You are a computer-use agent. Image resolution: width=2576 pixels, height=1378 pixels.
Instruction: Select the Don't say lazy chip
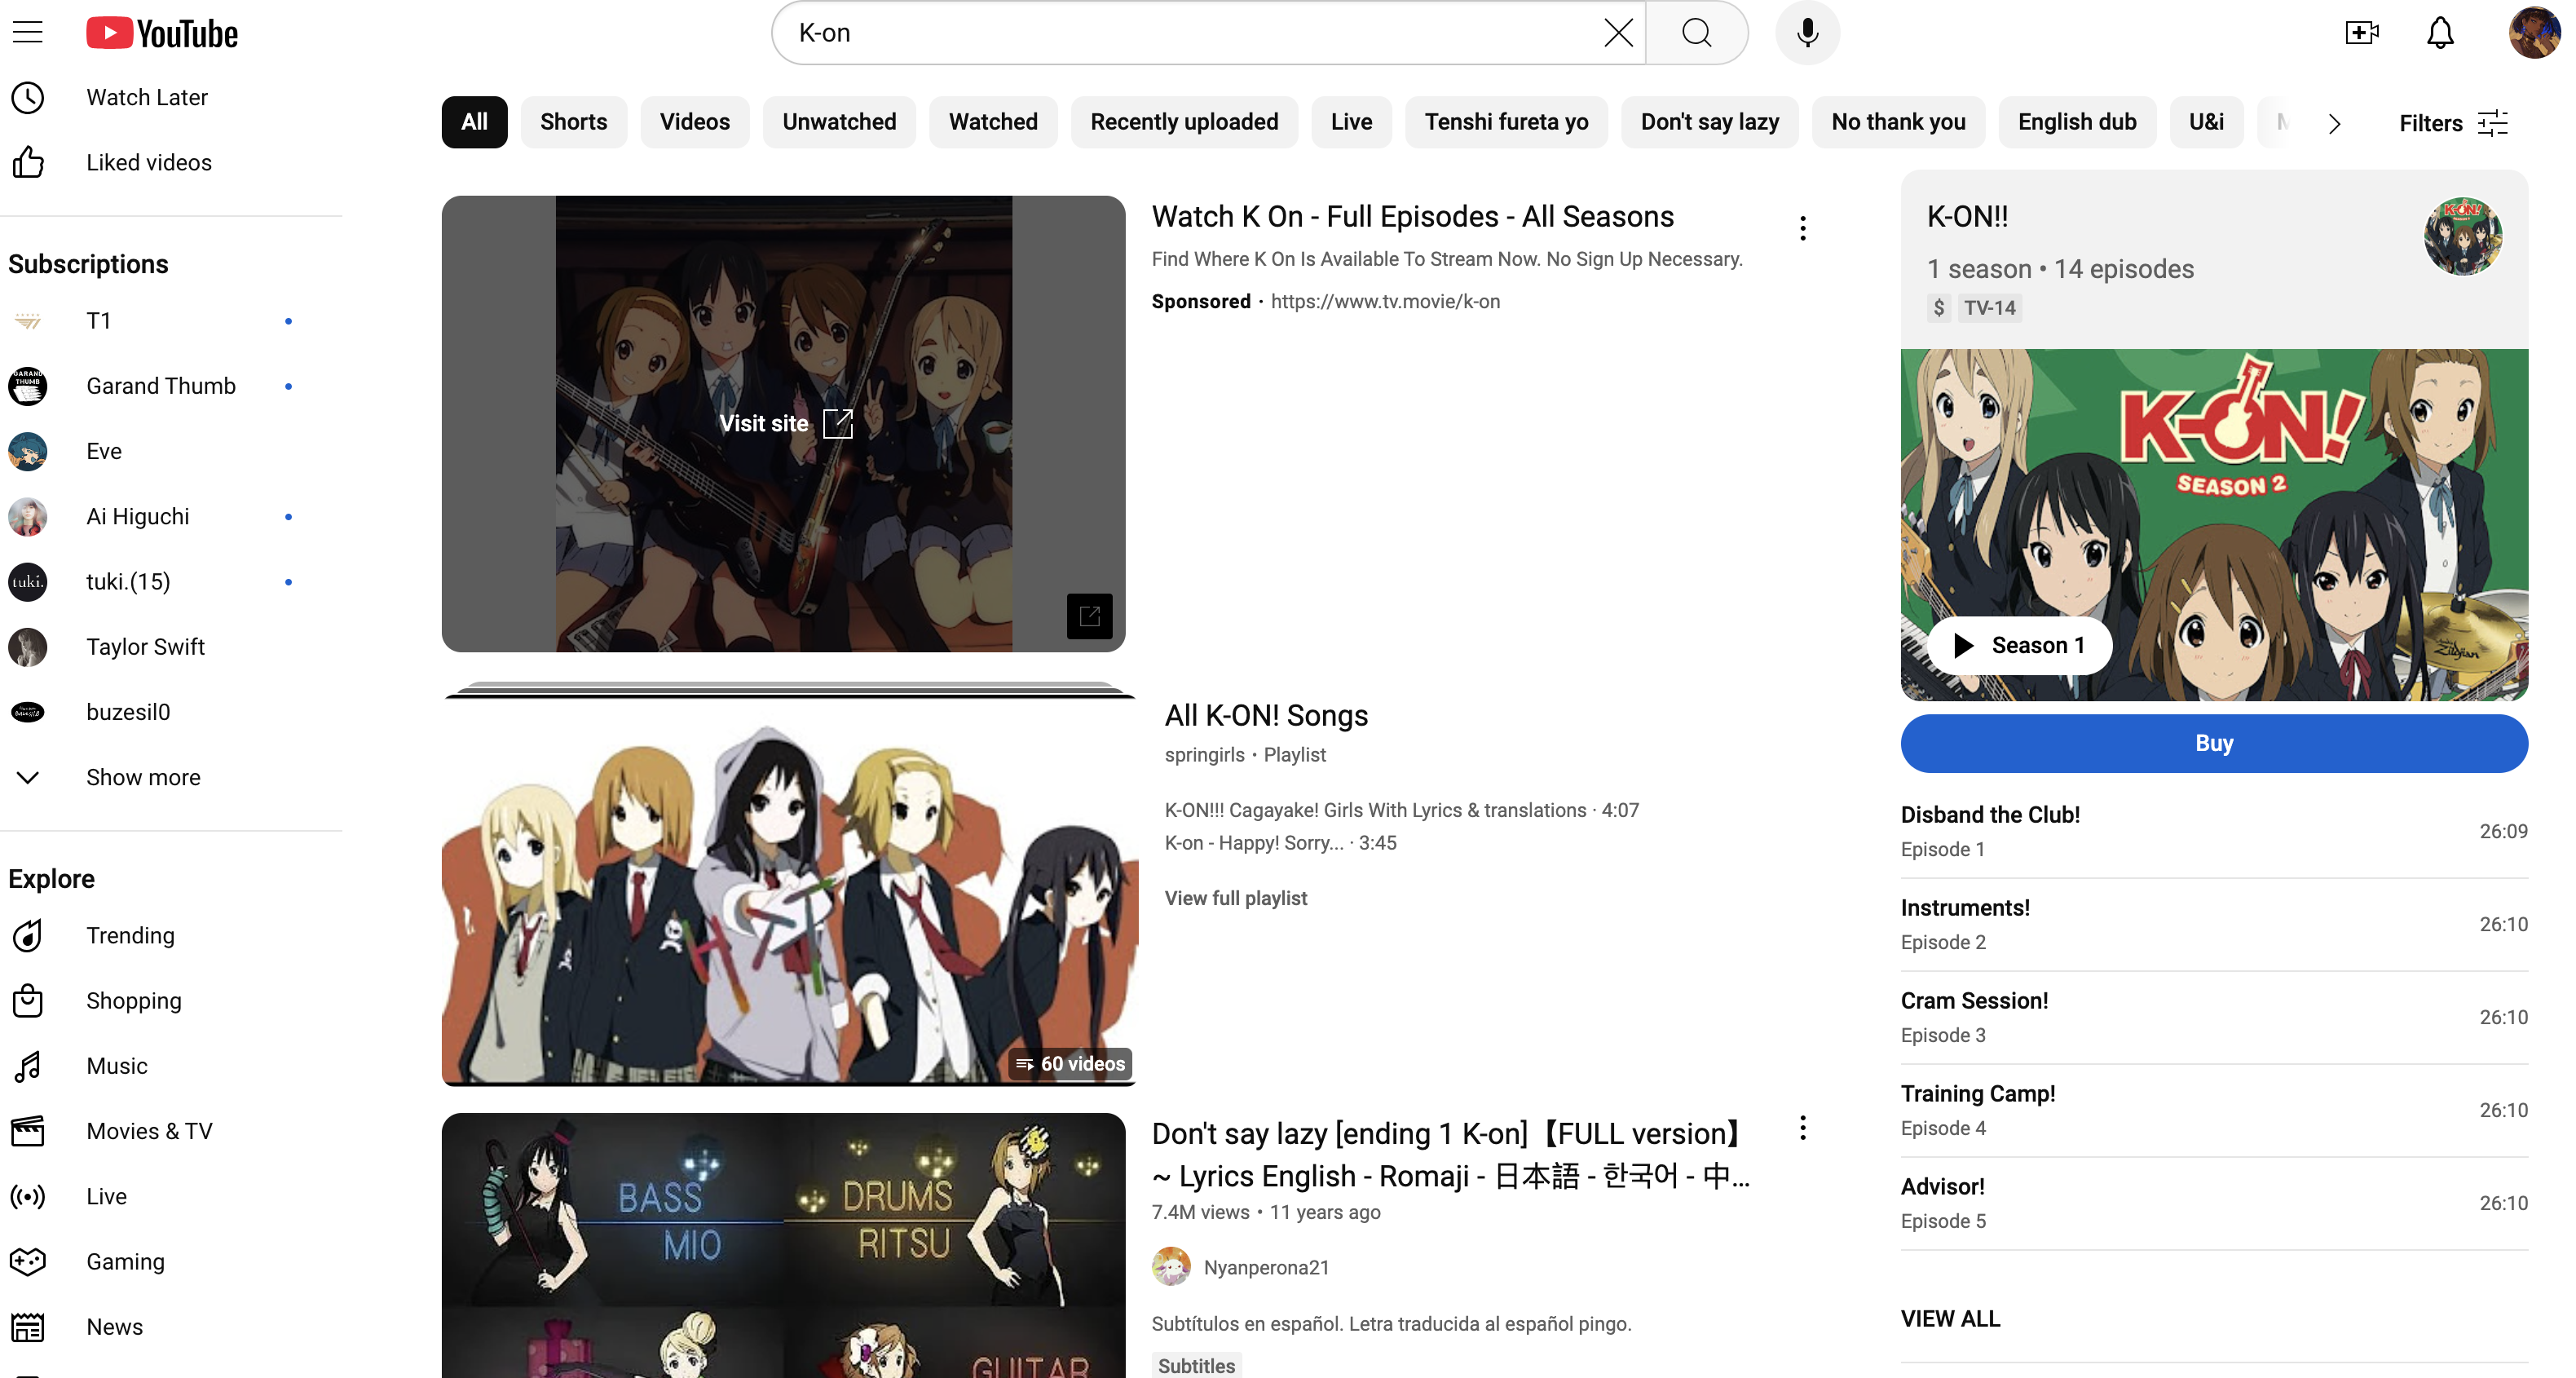point(1709,122)
